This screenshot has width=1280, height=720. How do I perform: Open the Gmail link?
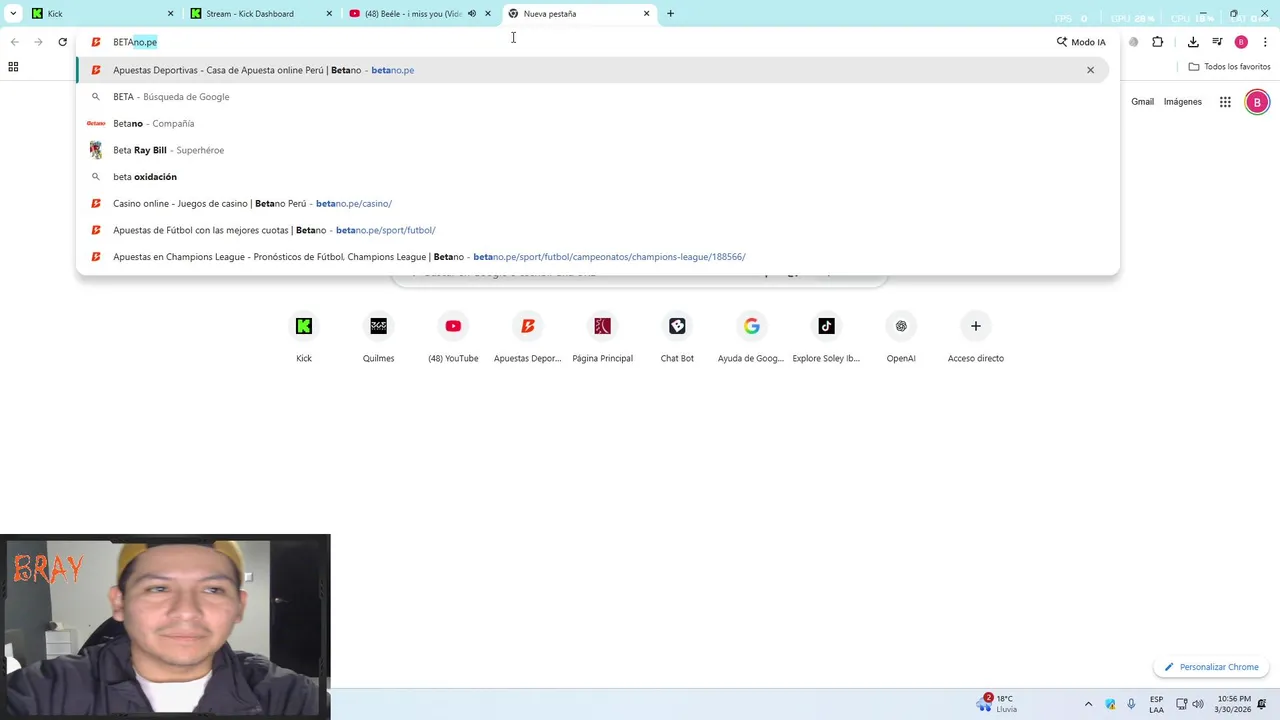[1142, 102]
